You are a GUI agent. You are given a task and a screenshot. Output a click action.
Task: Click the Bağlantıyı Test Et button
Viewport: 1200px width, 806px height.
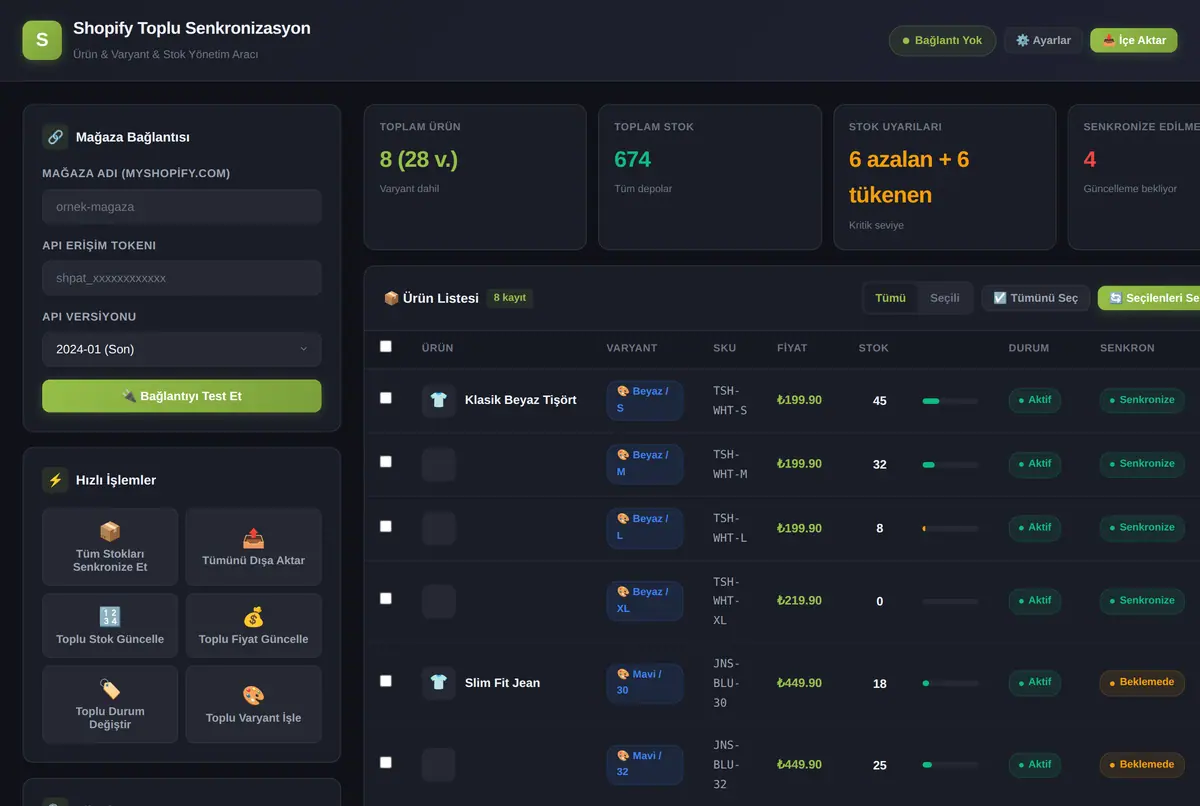point(182,396)
